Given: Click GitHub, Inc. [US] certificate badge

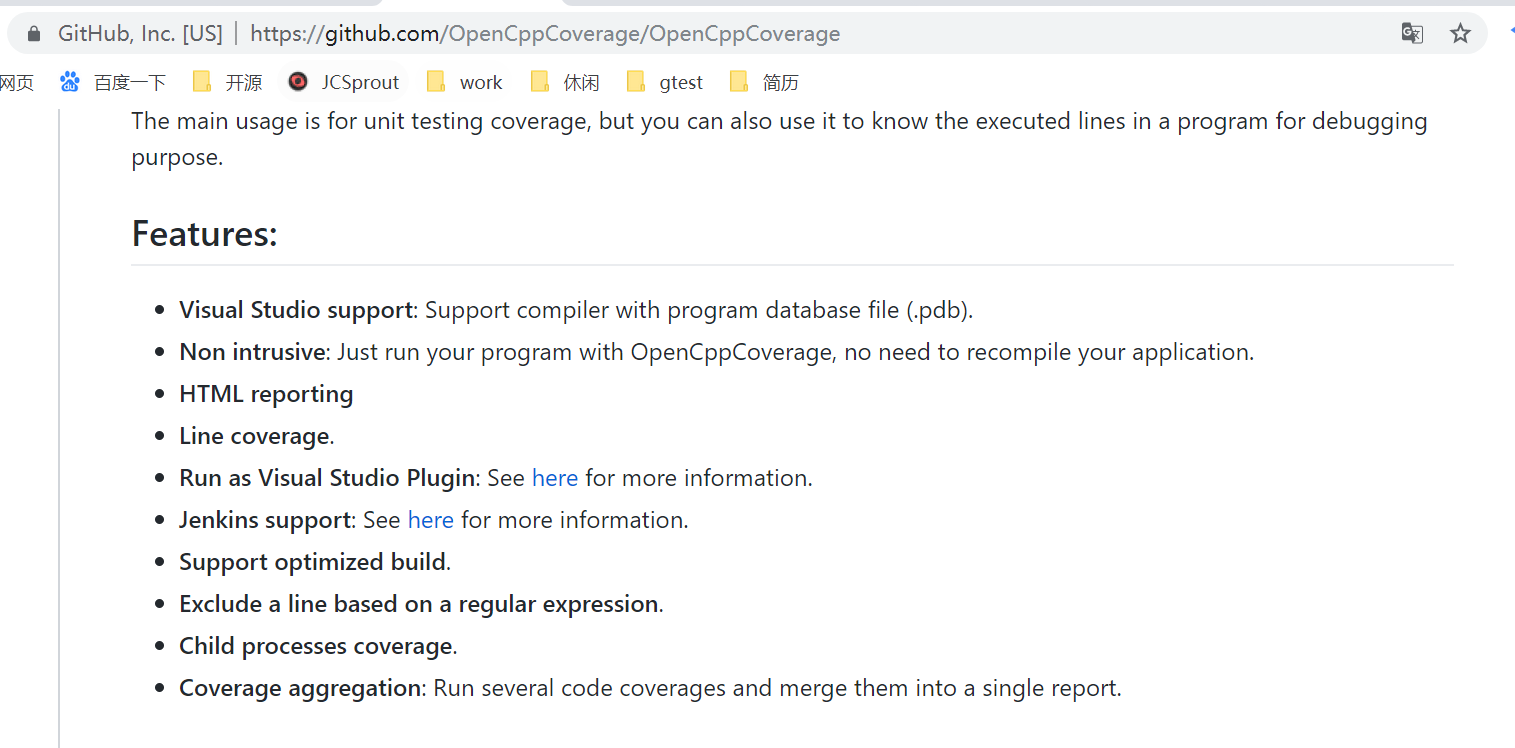Looking at the screenshot, I should click(140, 32).
